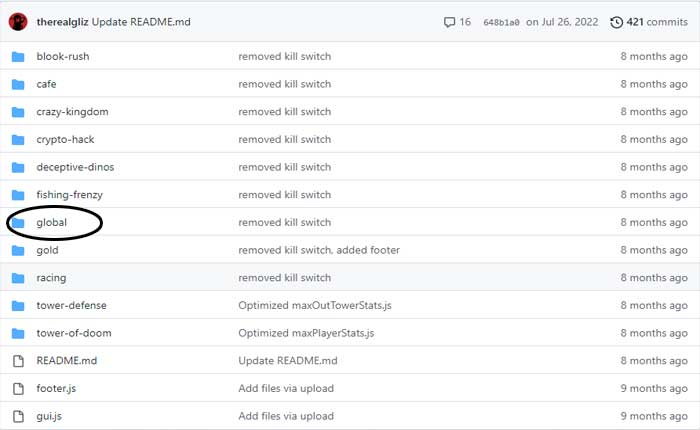View the 421 commits history

[x=656, y=22]
